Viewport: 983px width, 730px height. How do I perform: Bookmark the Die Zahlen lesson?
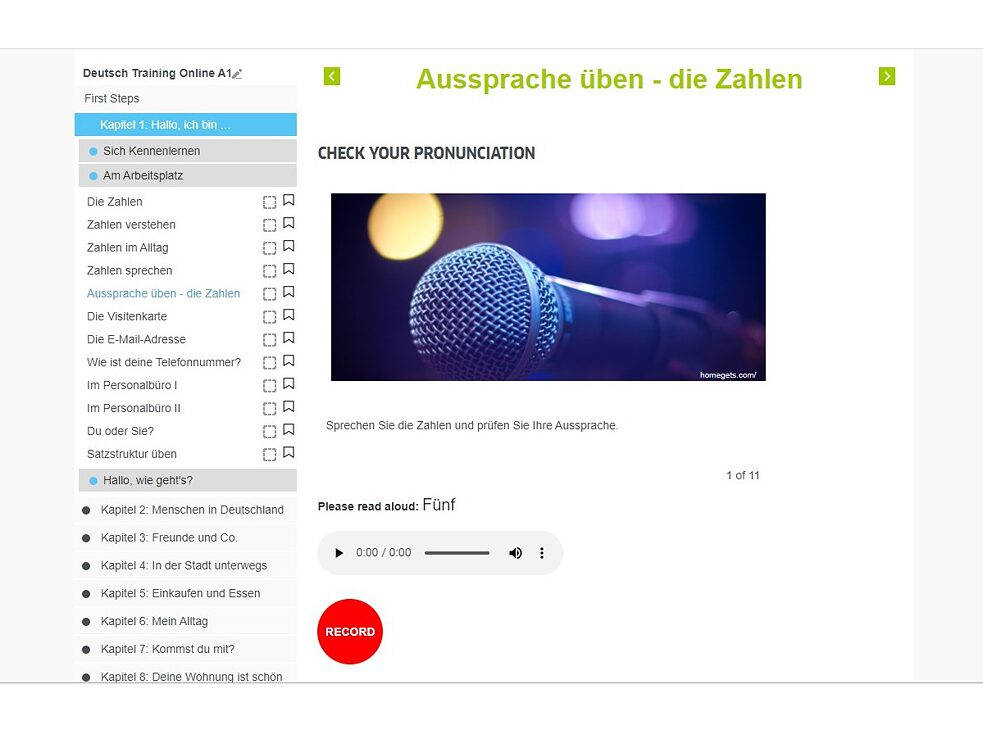pyautogui.click(x=288, y=201)
